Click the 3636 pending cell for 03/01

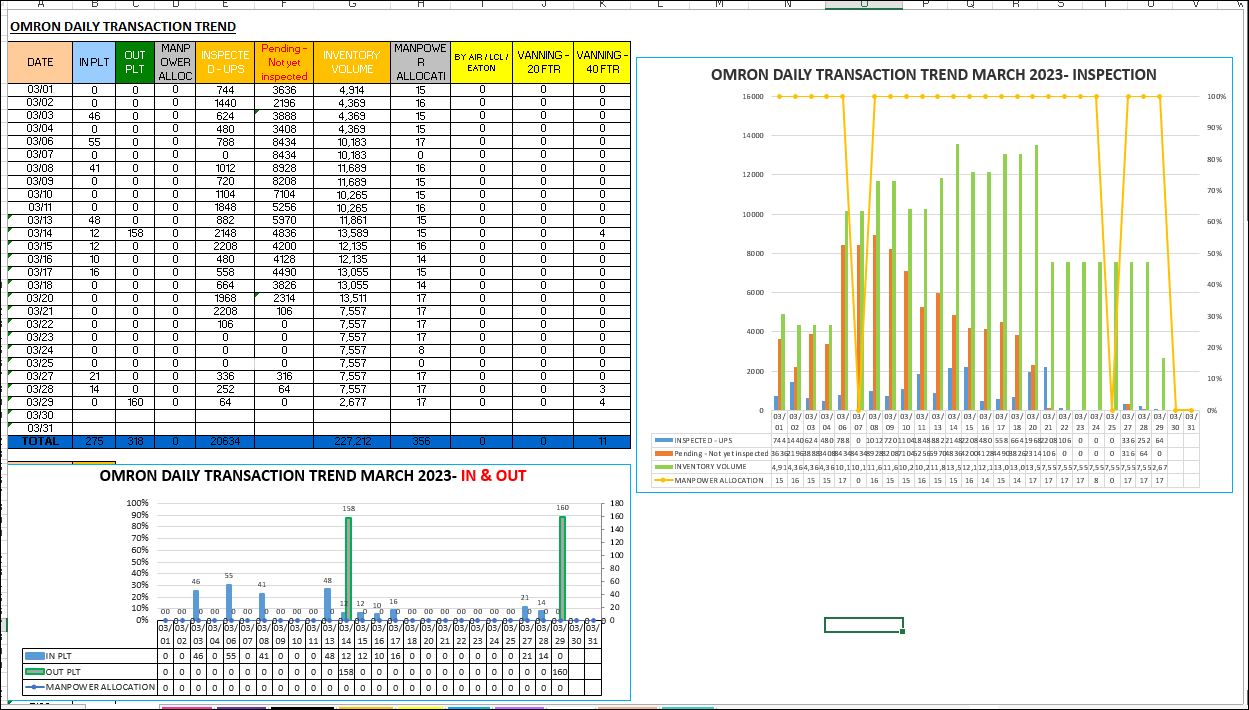284,89
